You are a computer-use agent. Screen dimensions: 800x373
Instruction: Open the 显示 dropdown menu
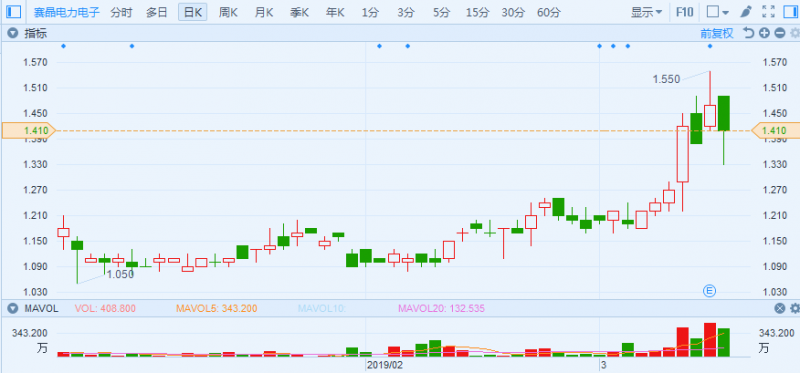pos(646,12)
